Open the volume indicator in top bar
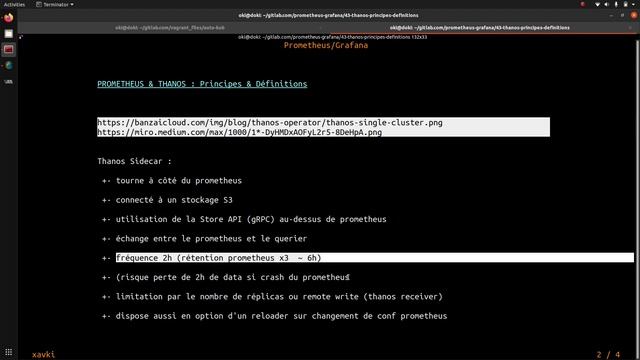Image resolution: width=640 pixels, height=360 pixels. pyautogui.click(x=607, y=4)
